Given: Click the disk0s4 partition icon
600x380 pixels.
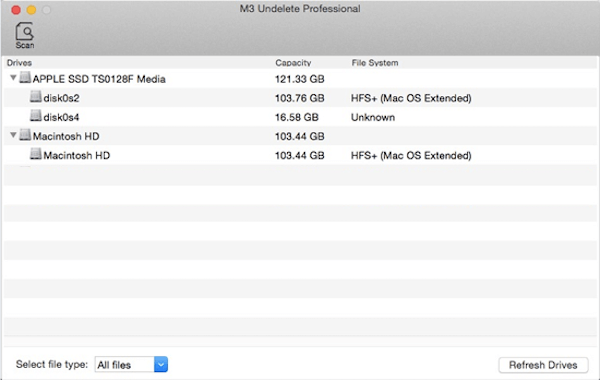Looking at the screenshot, I should [x=36, y=116].
